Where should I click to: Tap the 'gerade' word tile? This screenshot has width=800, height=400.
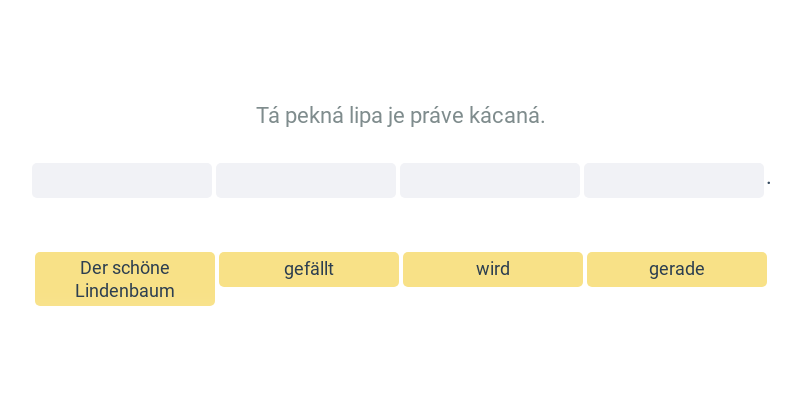point(677,269)
